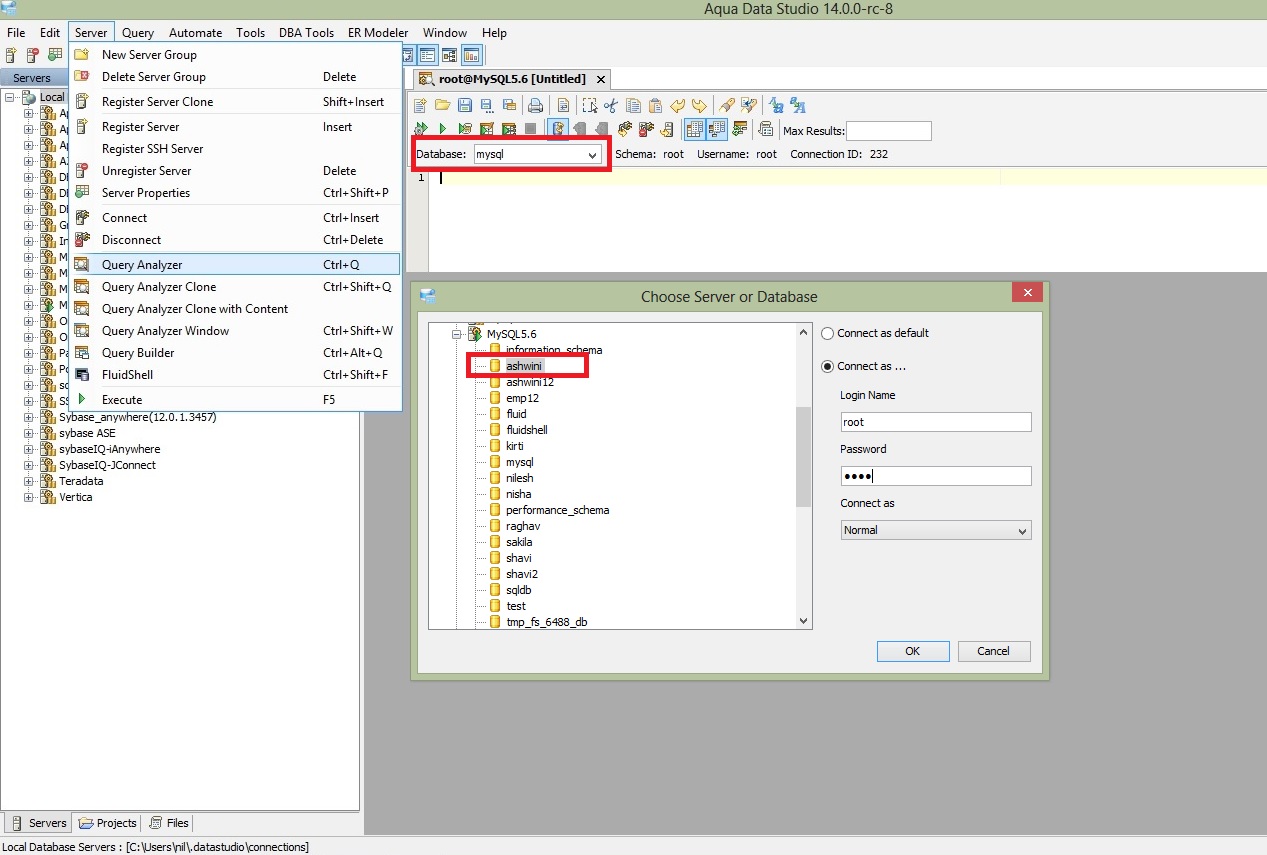Click the Open file folder icon
This screenshot has height=855, width=1267.
click(443, 105)
